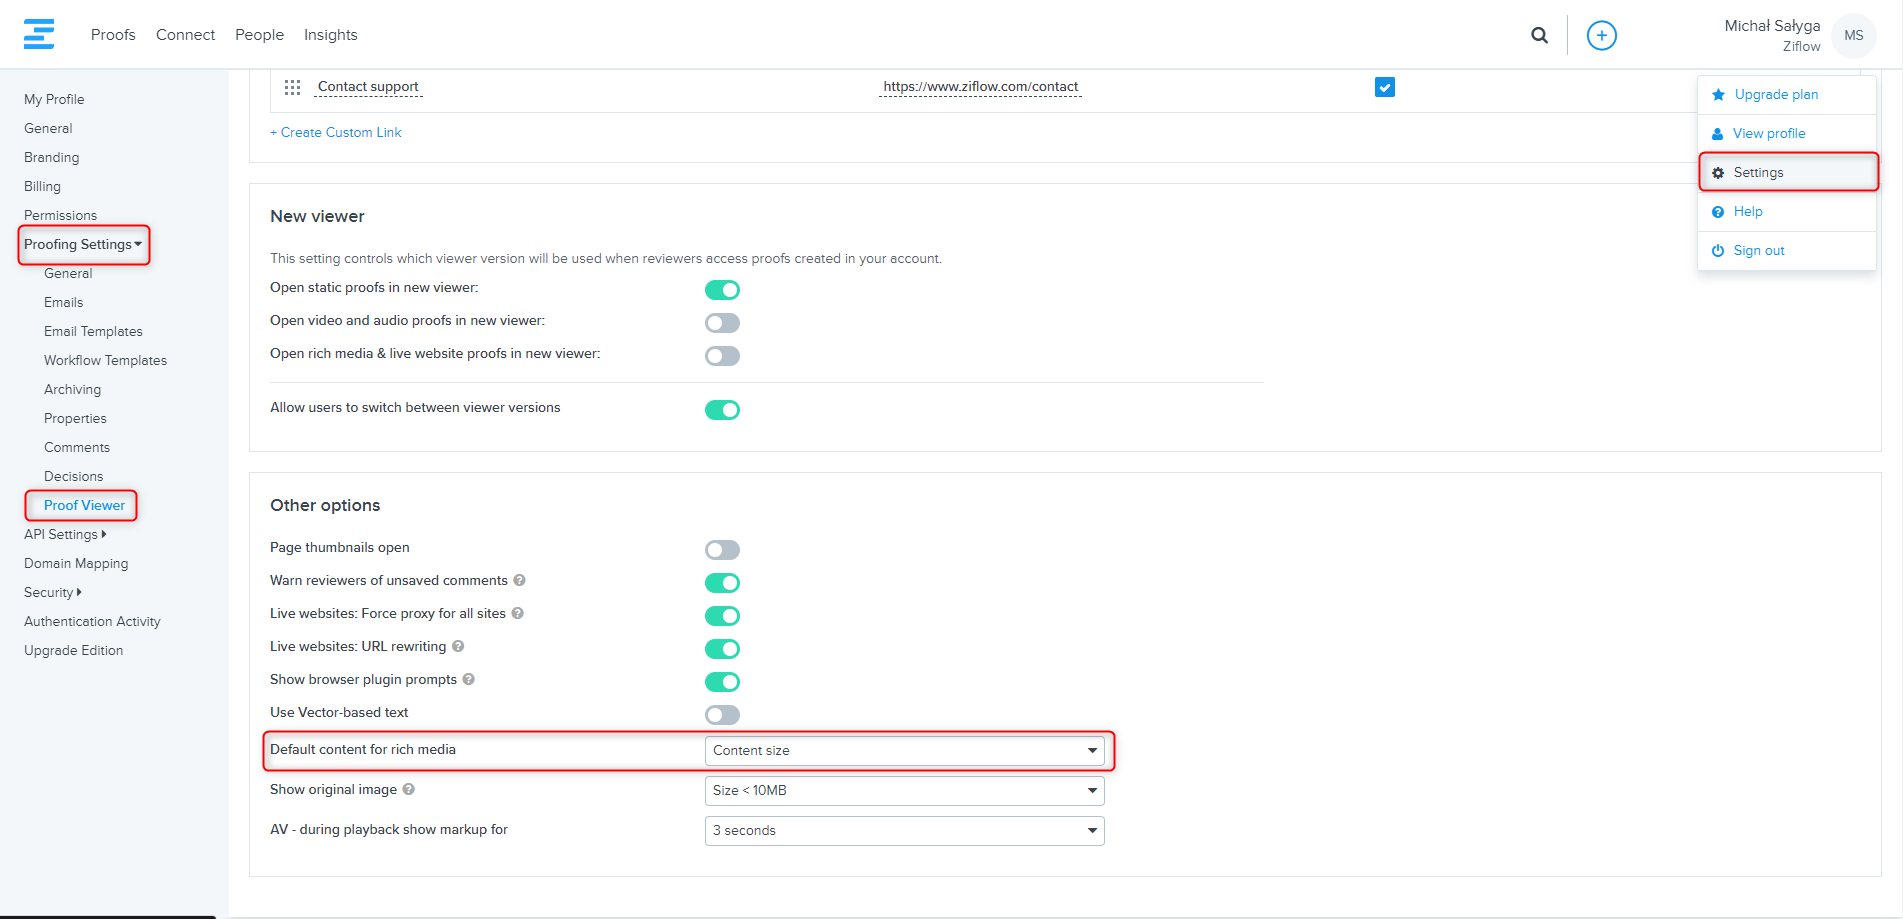Viewport: 1903px width, 919px height.
Task: Enable video and audio proofs in new viewer
Action: point(722,323)
